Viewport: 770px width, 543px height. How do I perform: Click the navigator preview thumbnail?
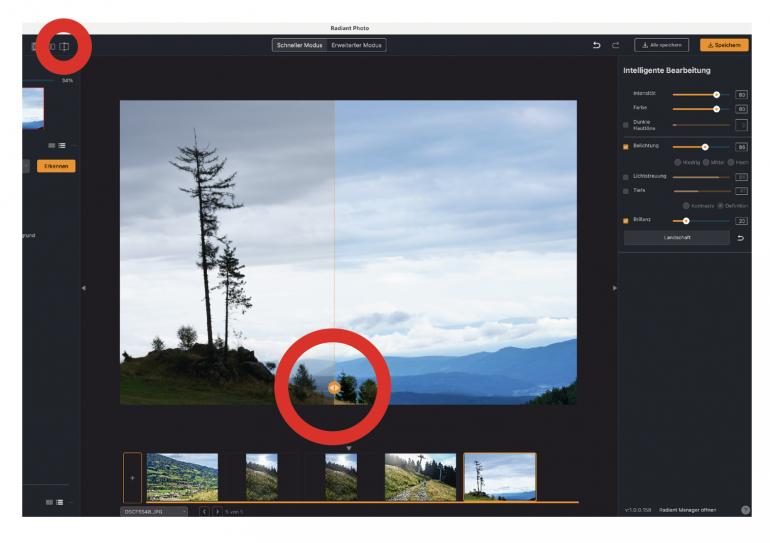point(33,109)
